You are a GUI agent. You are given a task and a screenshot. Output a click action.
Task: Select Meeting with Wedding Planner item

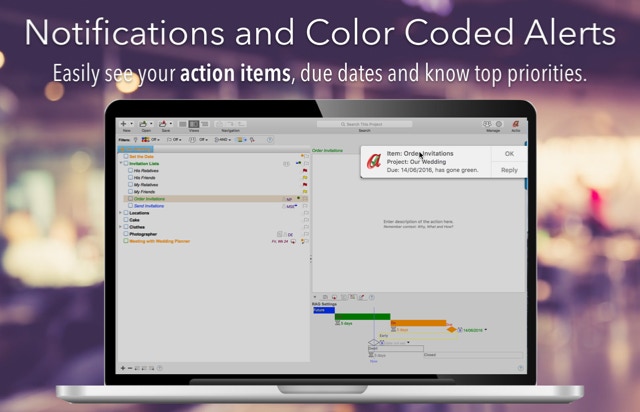[x=160, y=241]
